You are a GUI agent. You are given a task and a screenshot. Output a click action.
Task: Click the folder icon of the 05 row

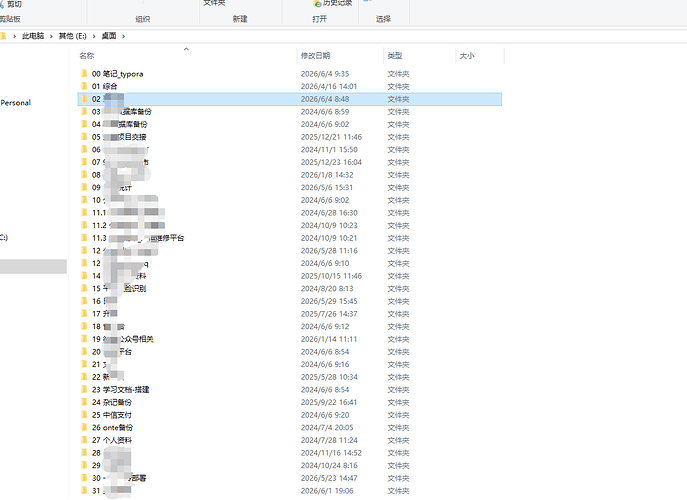tap(84, 136)
